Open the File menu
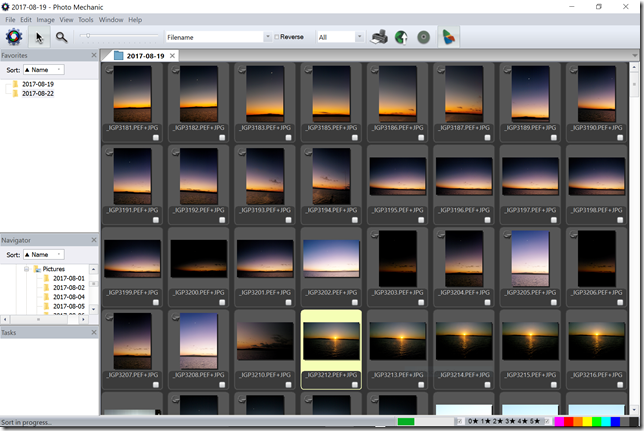The image size is (644, 431). coord(10,20)
